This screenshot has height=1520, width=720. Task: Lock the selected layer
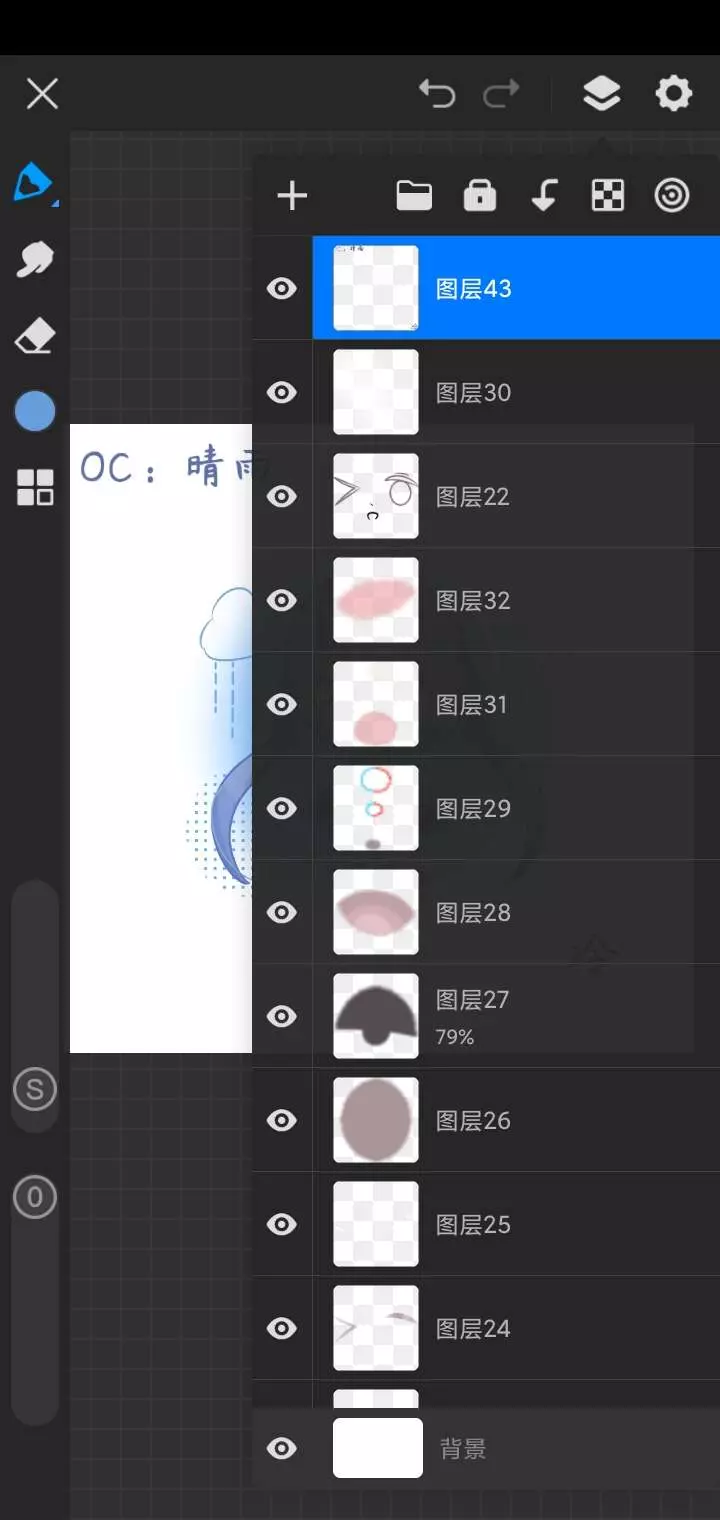pos(480,196)
